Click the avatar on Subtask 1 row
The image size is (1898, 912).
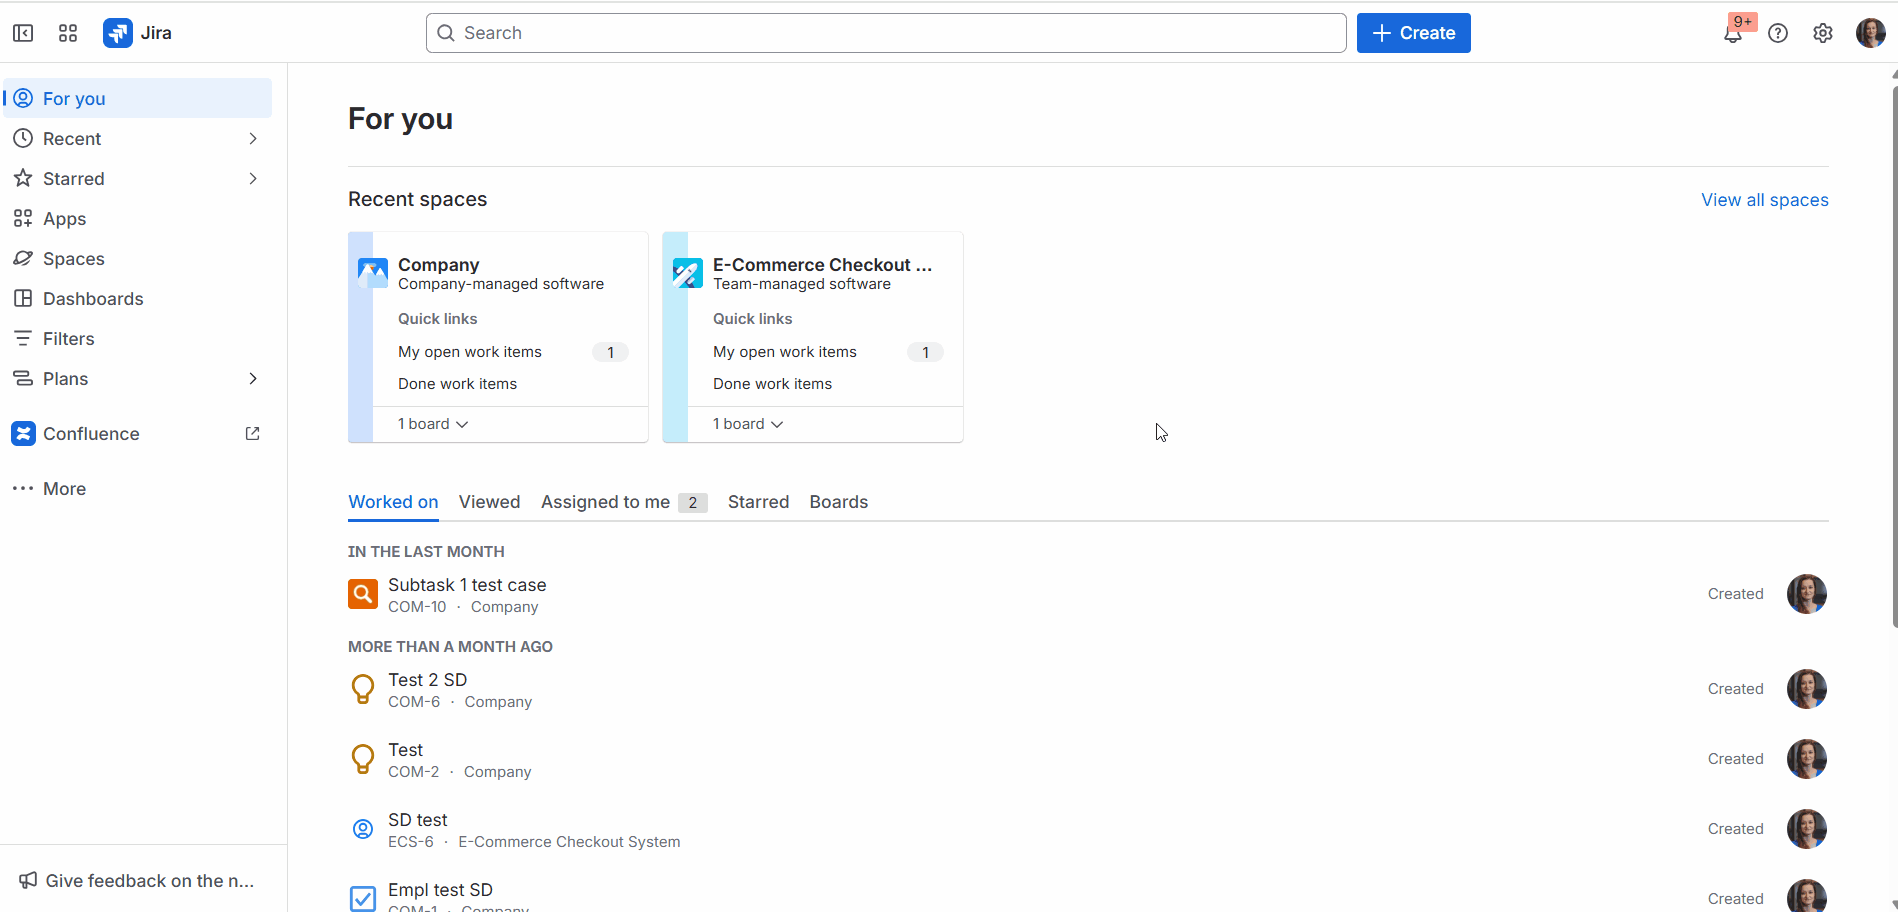pos(1807,594)
